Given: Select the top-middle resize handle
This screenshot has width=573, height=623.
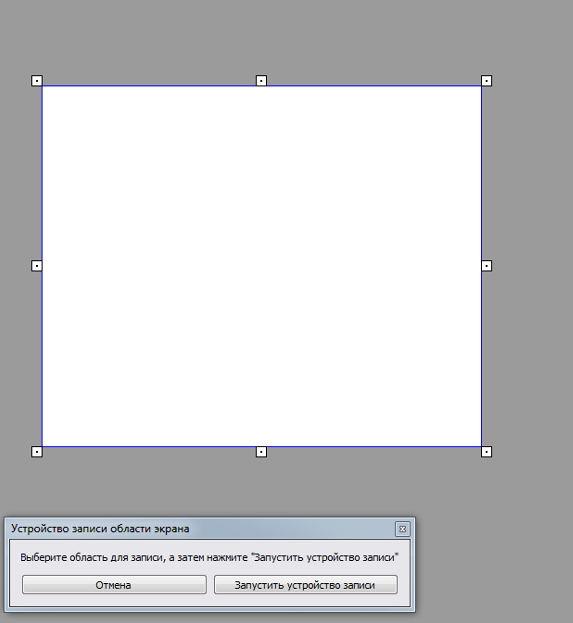Looking at the screenshot, I should (261, 81).
